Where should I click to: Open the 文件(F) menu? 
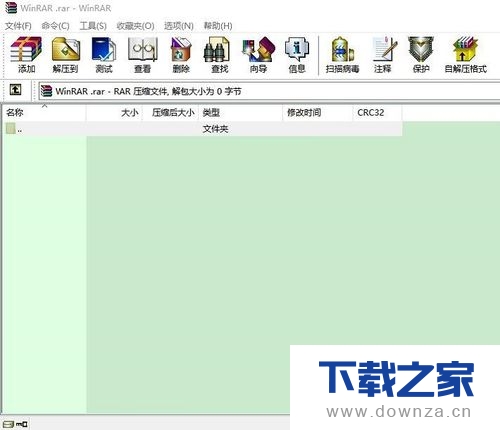(x=18, y=26)
